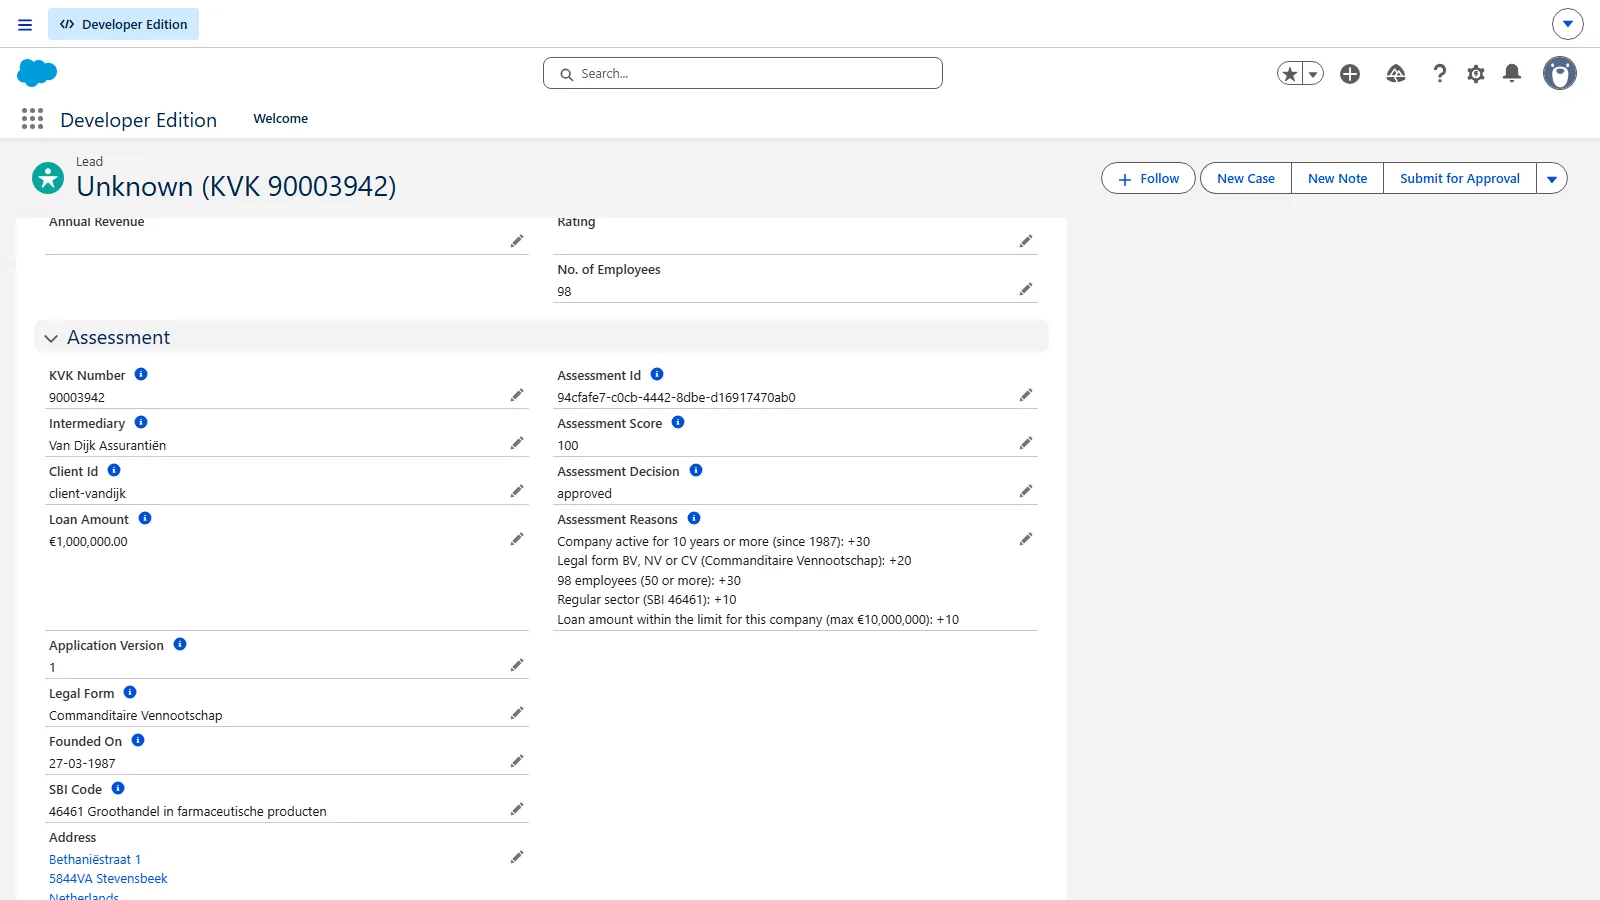Open the Setup gear icon
1600x900 pixels.
point(1476,73)
